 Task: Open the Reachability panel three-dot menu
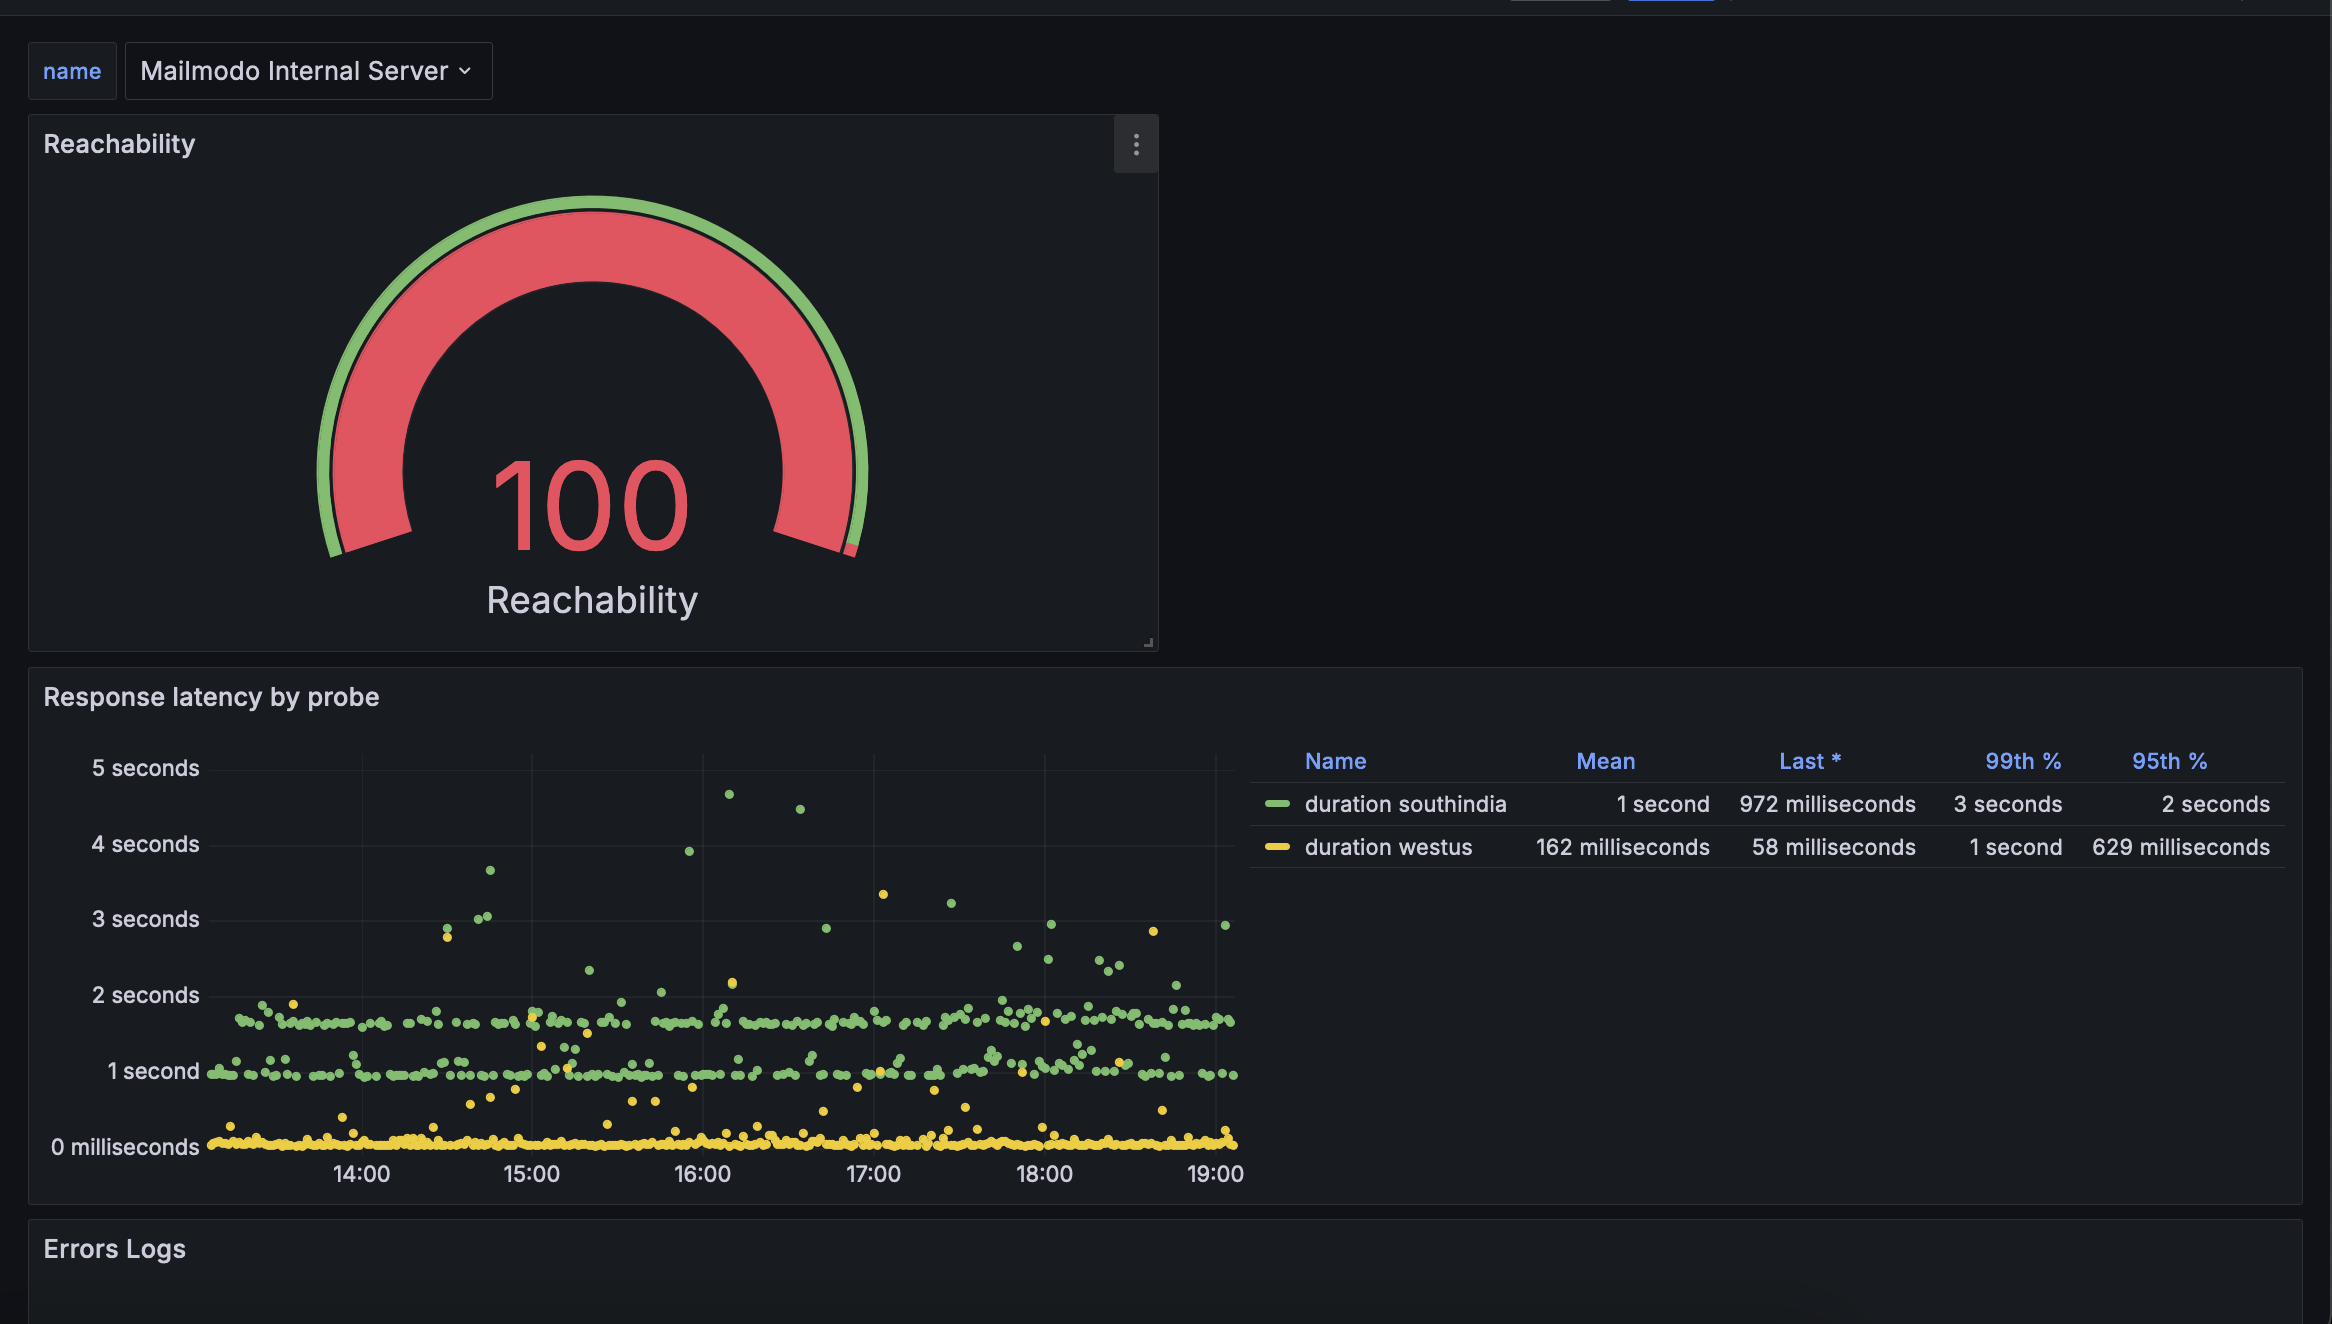[1136, 145]
